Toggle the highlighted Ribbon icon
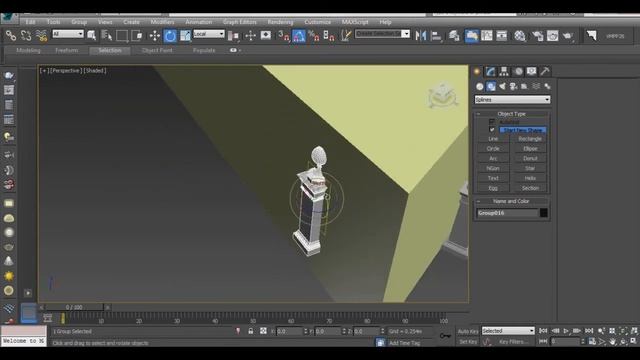This screenshot has height=360, width=640. [471, 36]
